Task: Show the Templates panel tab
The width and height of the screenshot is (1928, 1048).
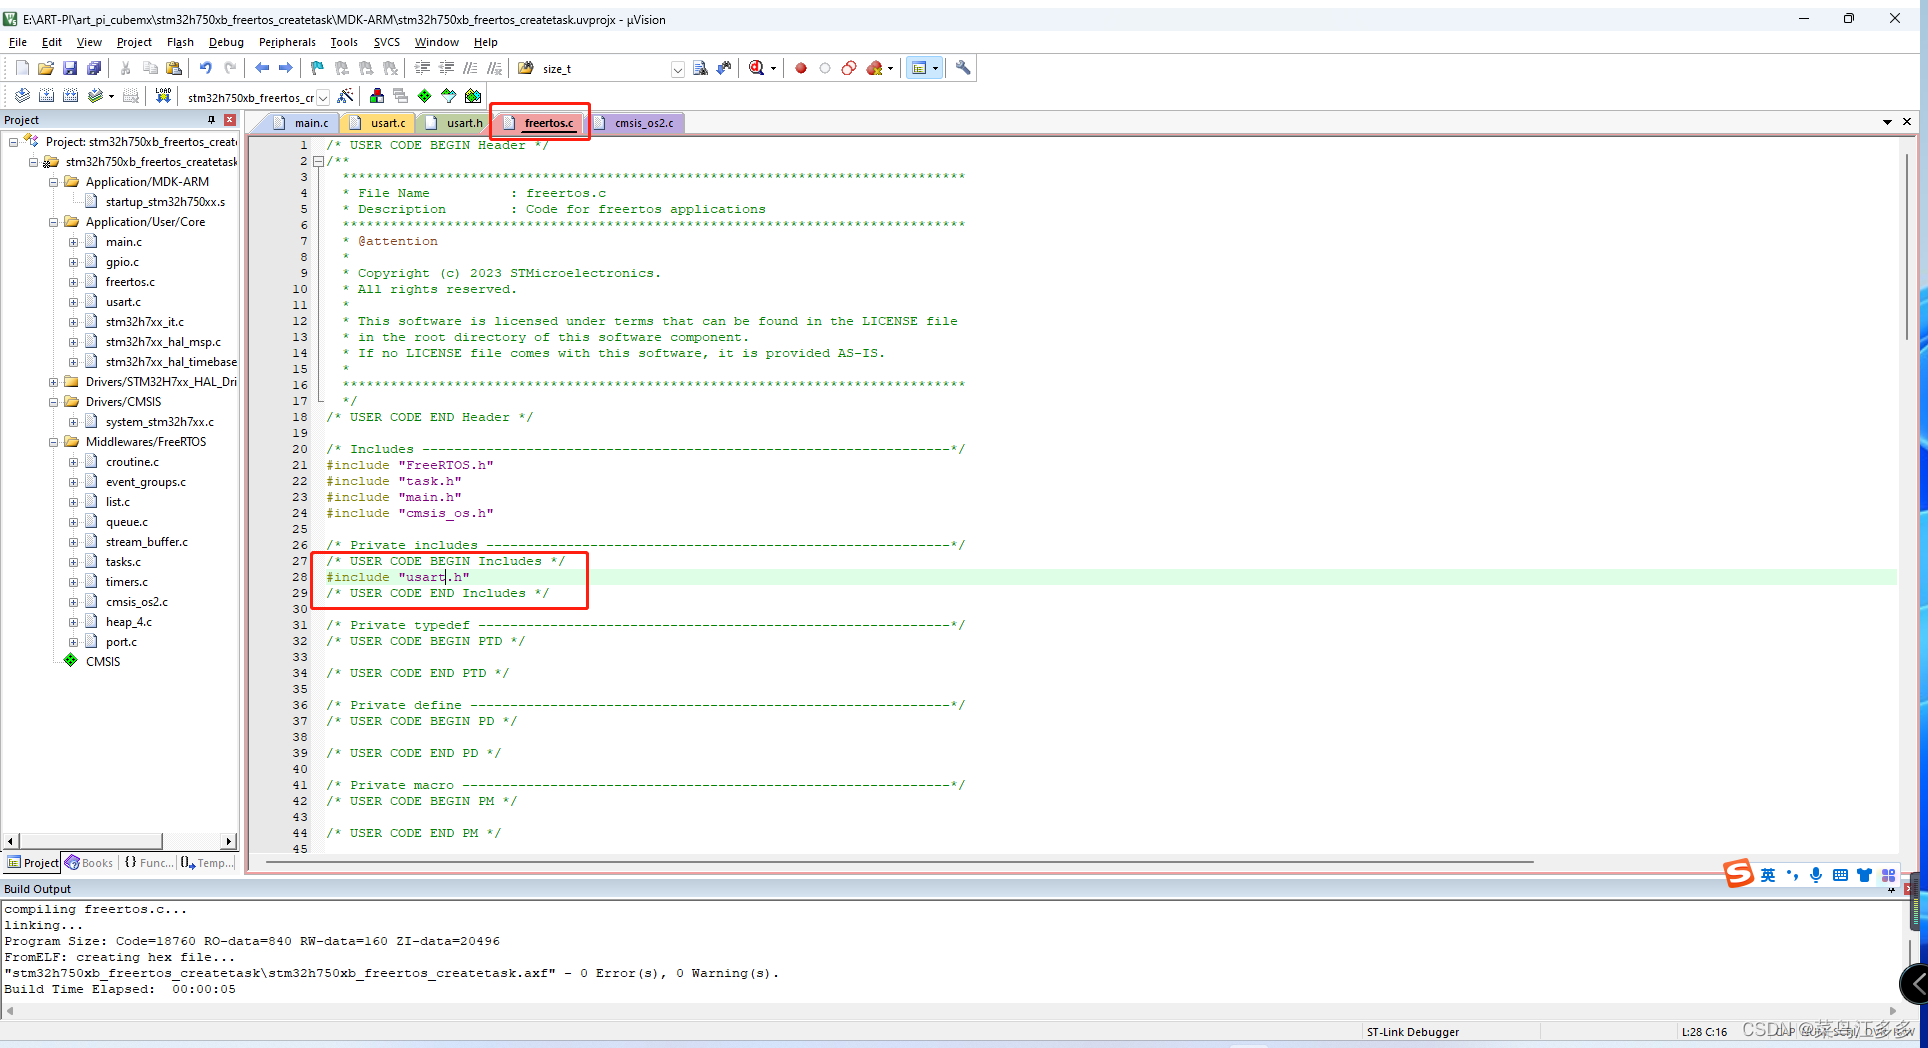Action: [207, 863]
